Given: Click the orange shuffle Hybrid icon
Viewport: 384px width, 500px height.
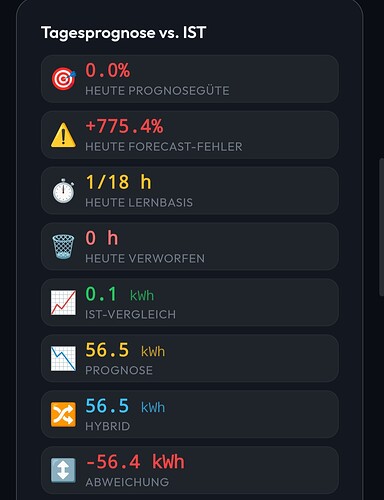Looking at the screenshot, I should coord(63,414).
